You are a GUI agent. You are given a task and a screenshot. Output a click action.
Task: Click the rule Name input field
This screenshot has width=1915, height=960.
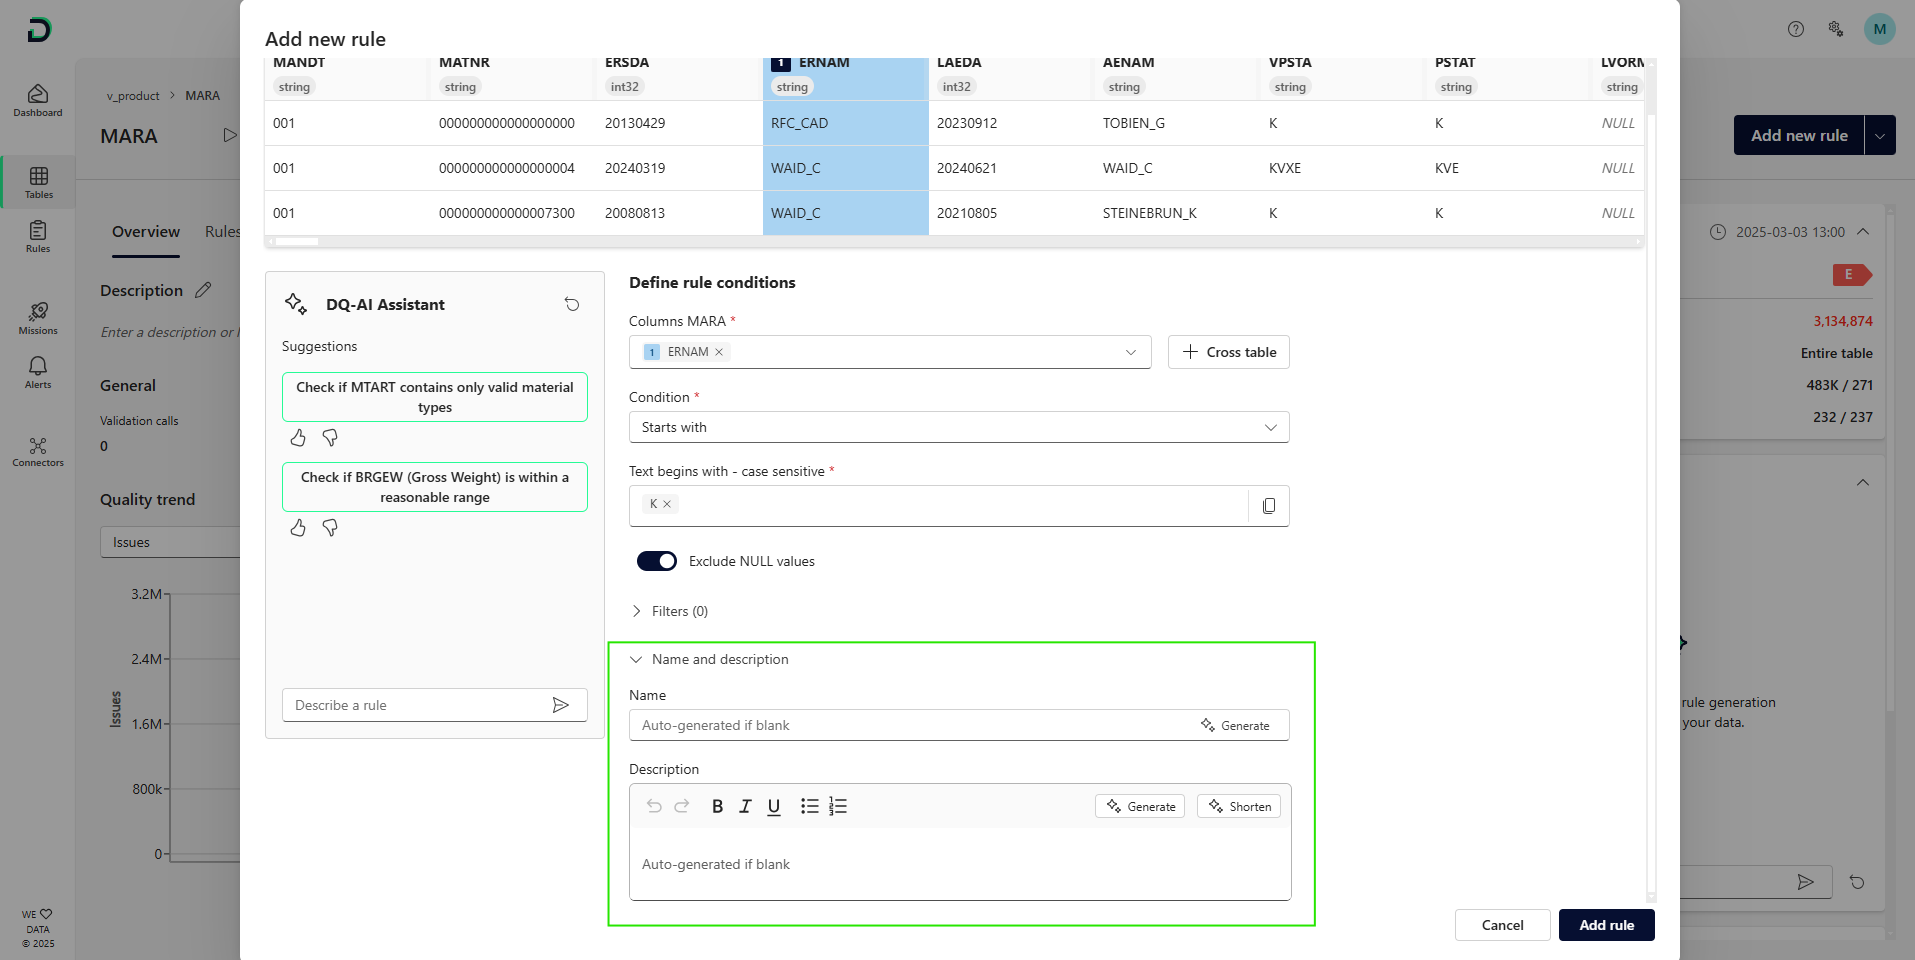tap(910, 725)
